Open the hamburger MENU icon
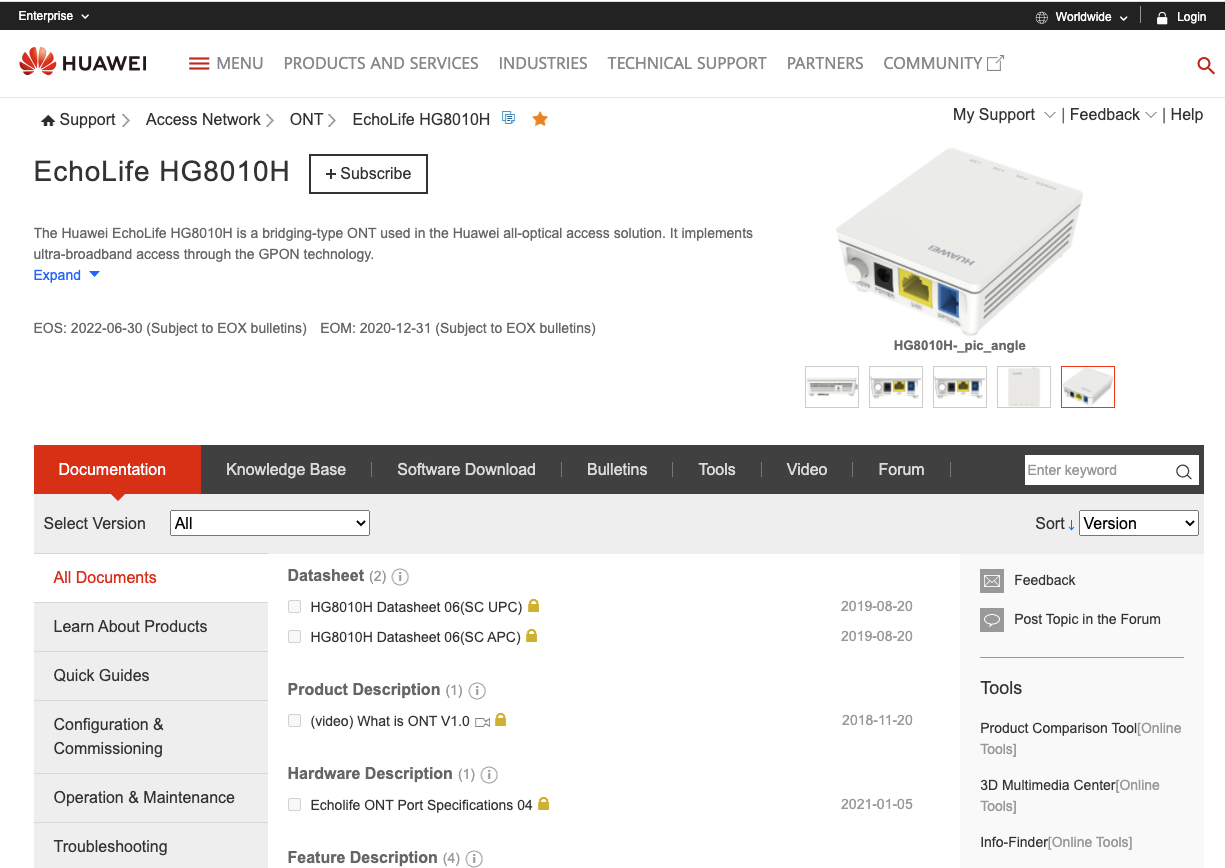This screenshot has width=1225, height=868. point(199,62)
